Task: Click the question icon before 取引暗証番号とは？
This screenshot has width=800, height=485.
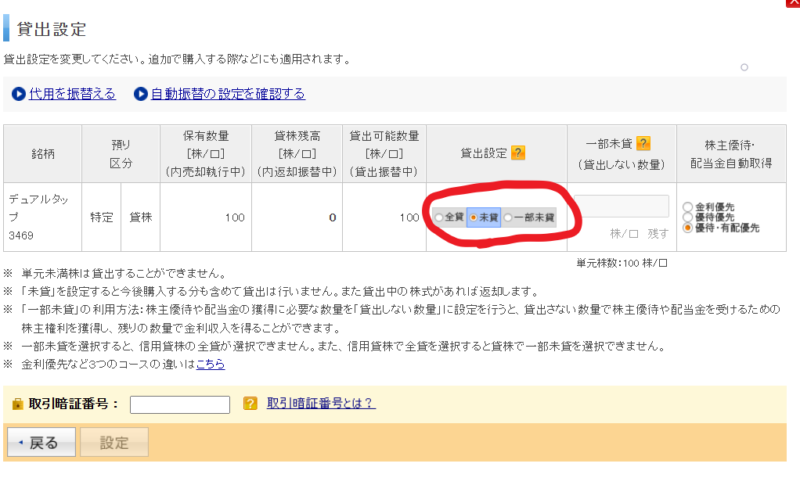Action: point(251,404)
